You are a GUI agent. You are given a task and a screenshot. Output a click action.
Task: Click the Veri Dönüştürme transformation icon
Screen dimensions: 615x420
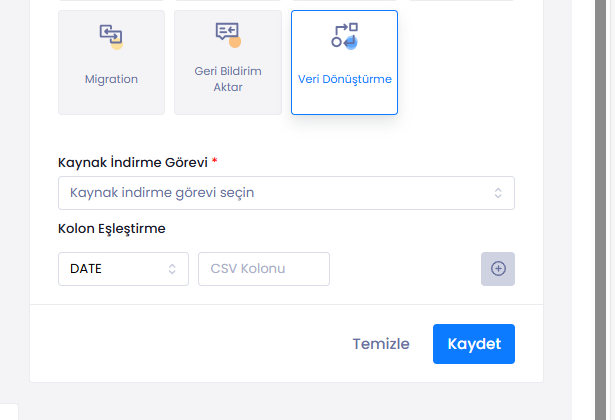(344, 36)
